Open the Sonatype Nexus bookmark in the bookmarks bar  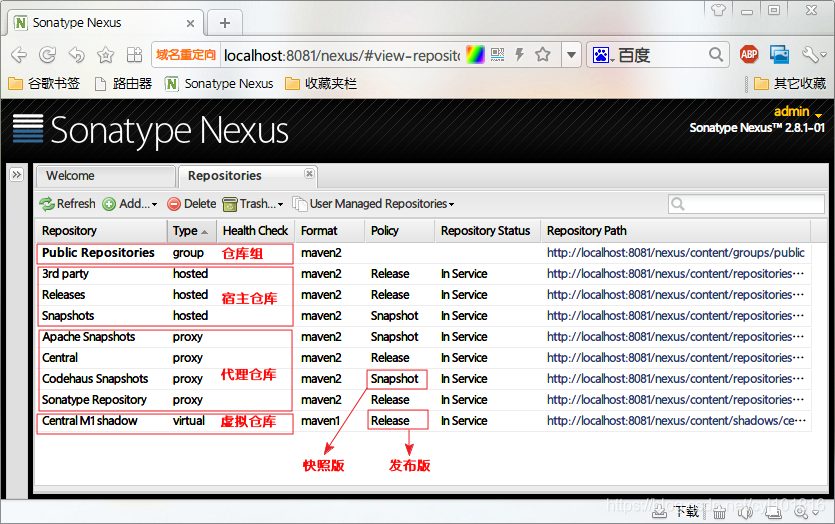(x=219, y=84)
